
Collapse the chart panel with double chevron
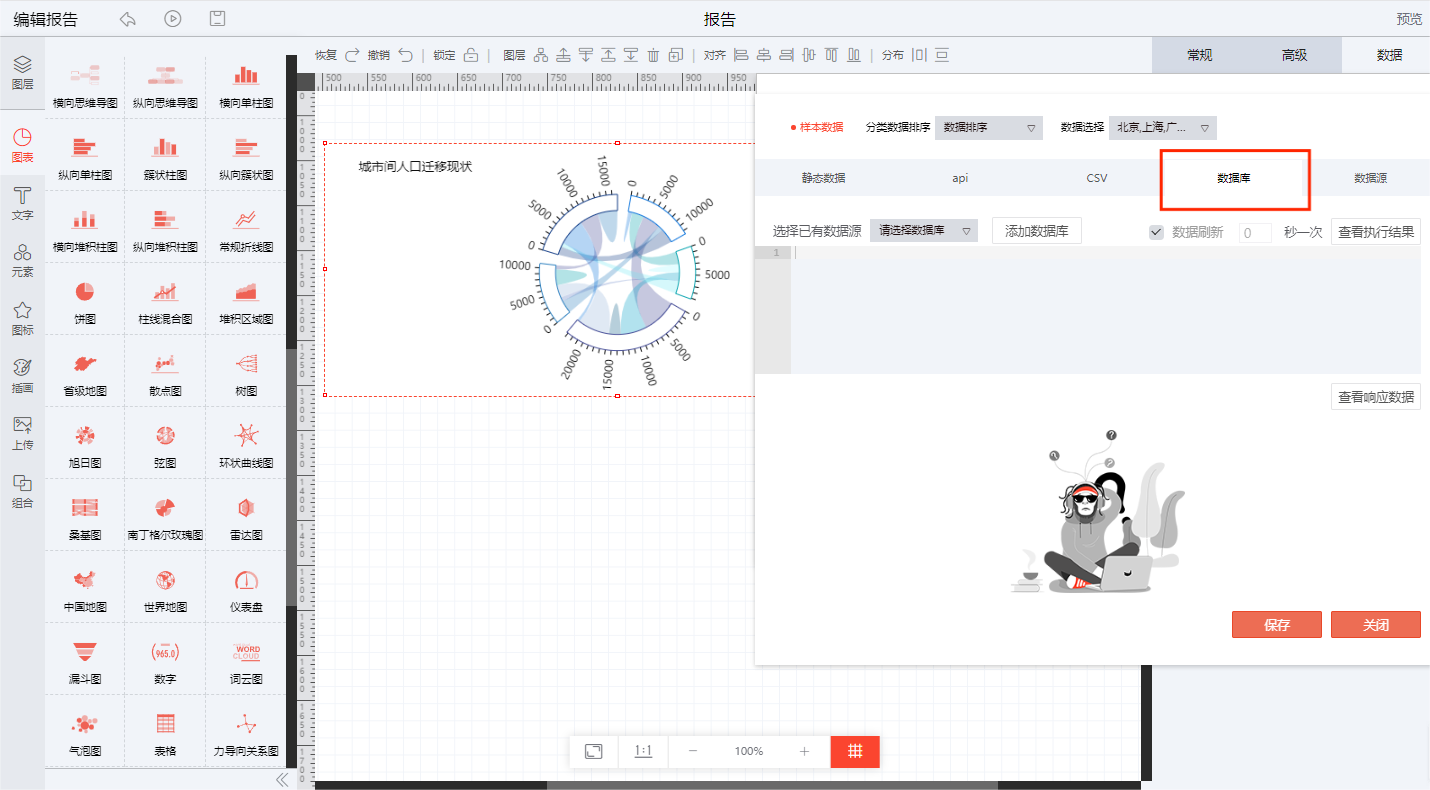click(281, 779)
